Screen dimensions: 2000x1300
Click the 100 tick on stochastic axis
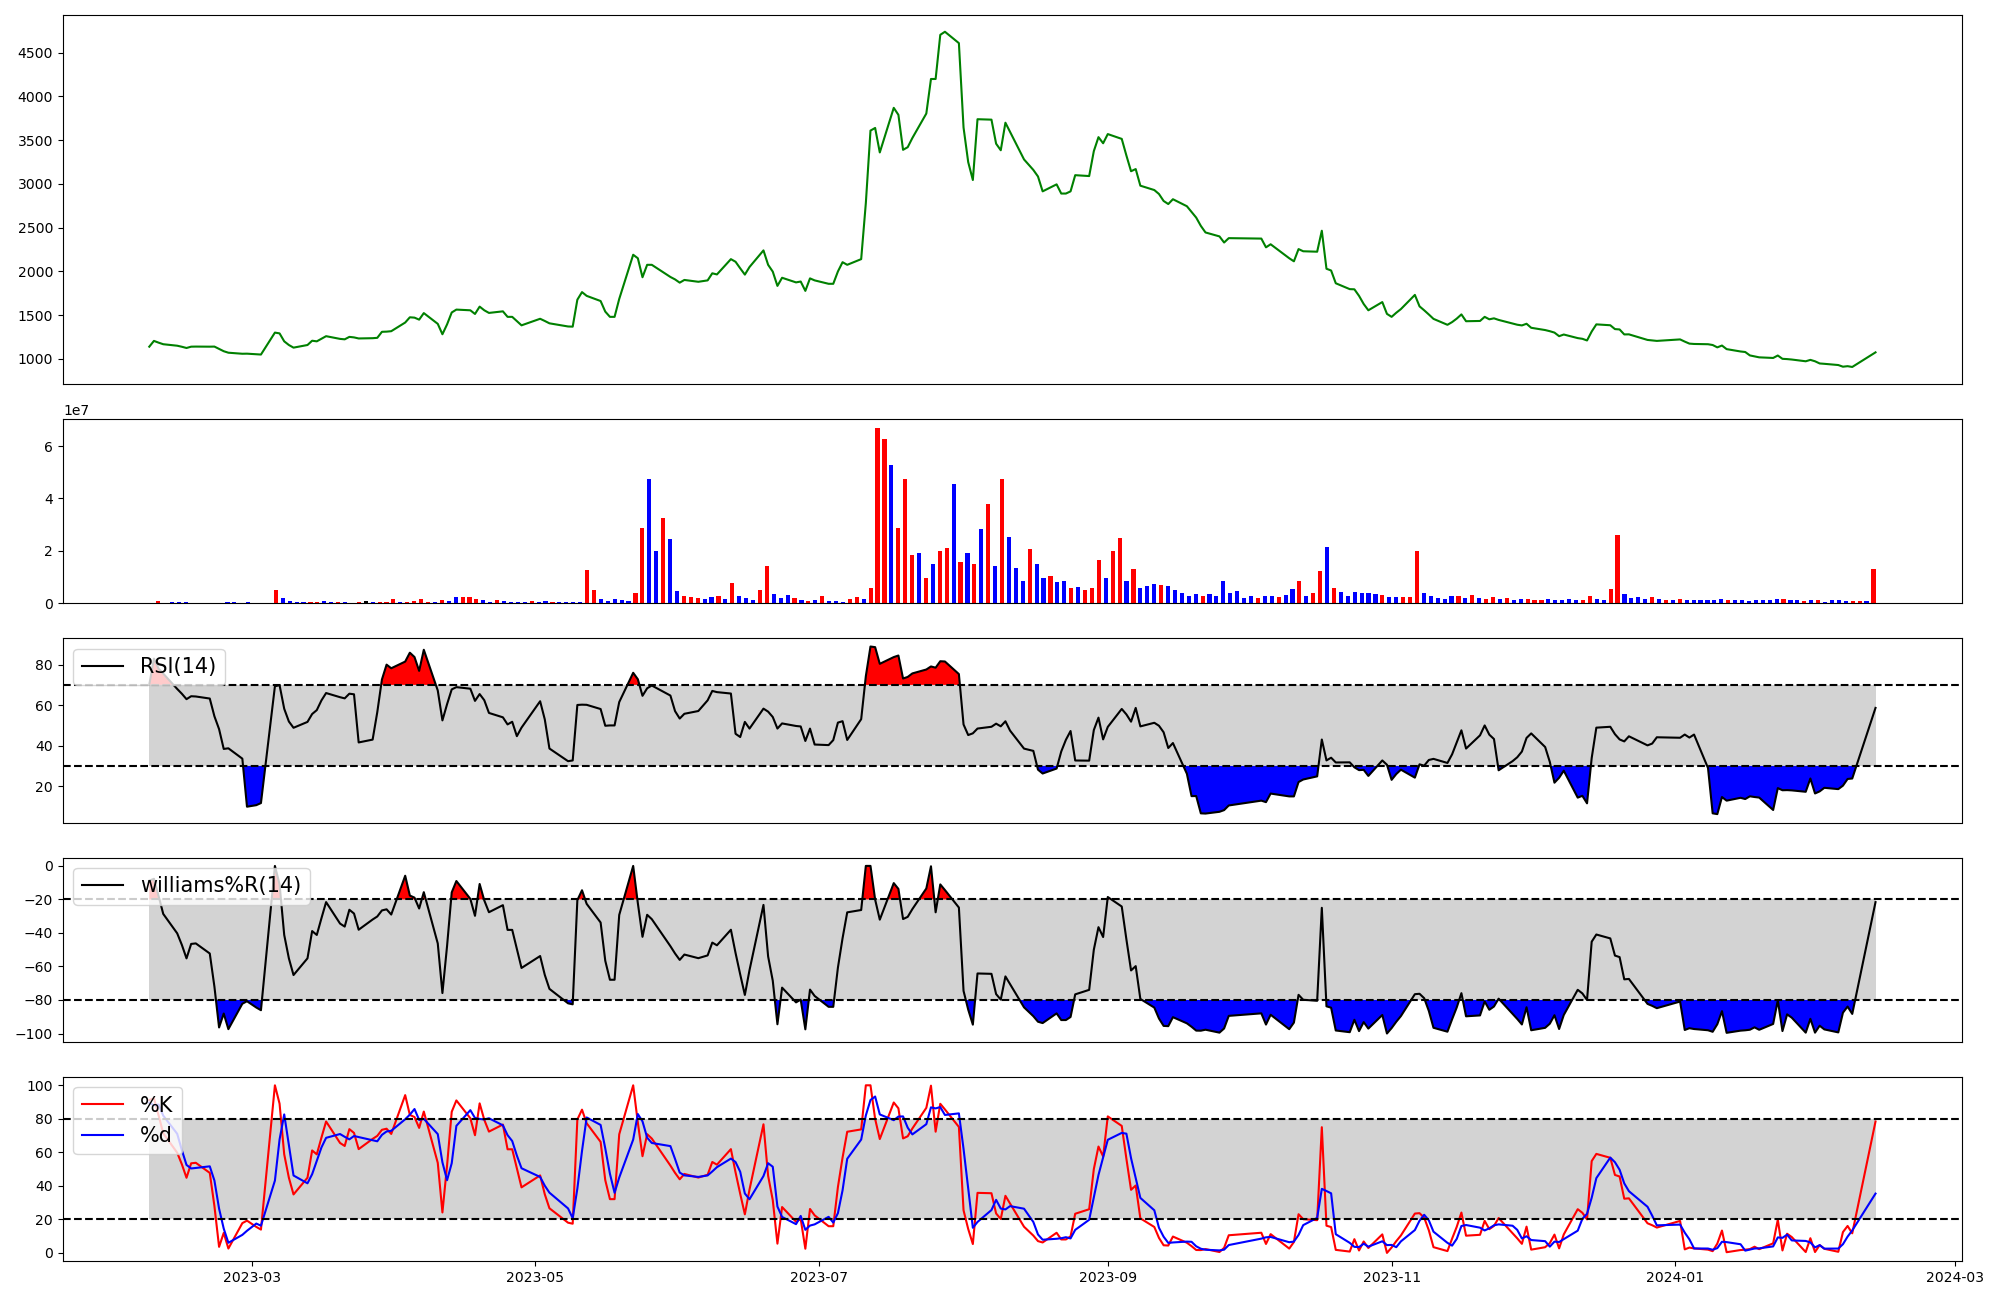click(x=40, y=1086)
